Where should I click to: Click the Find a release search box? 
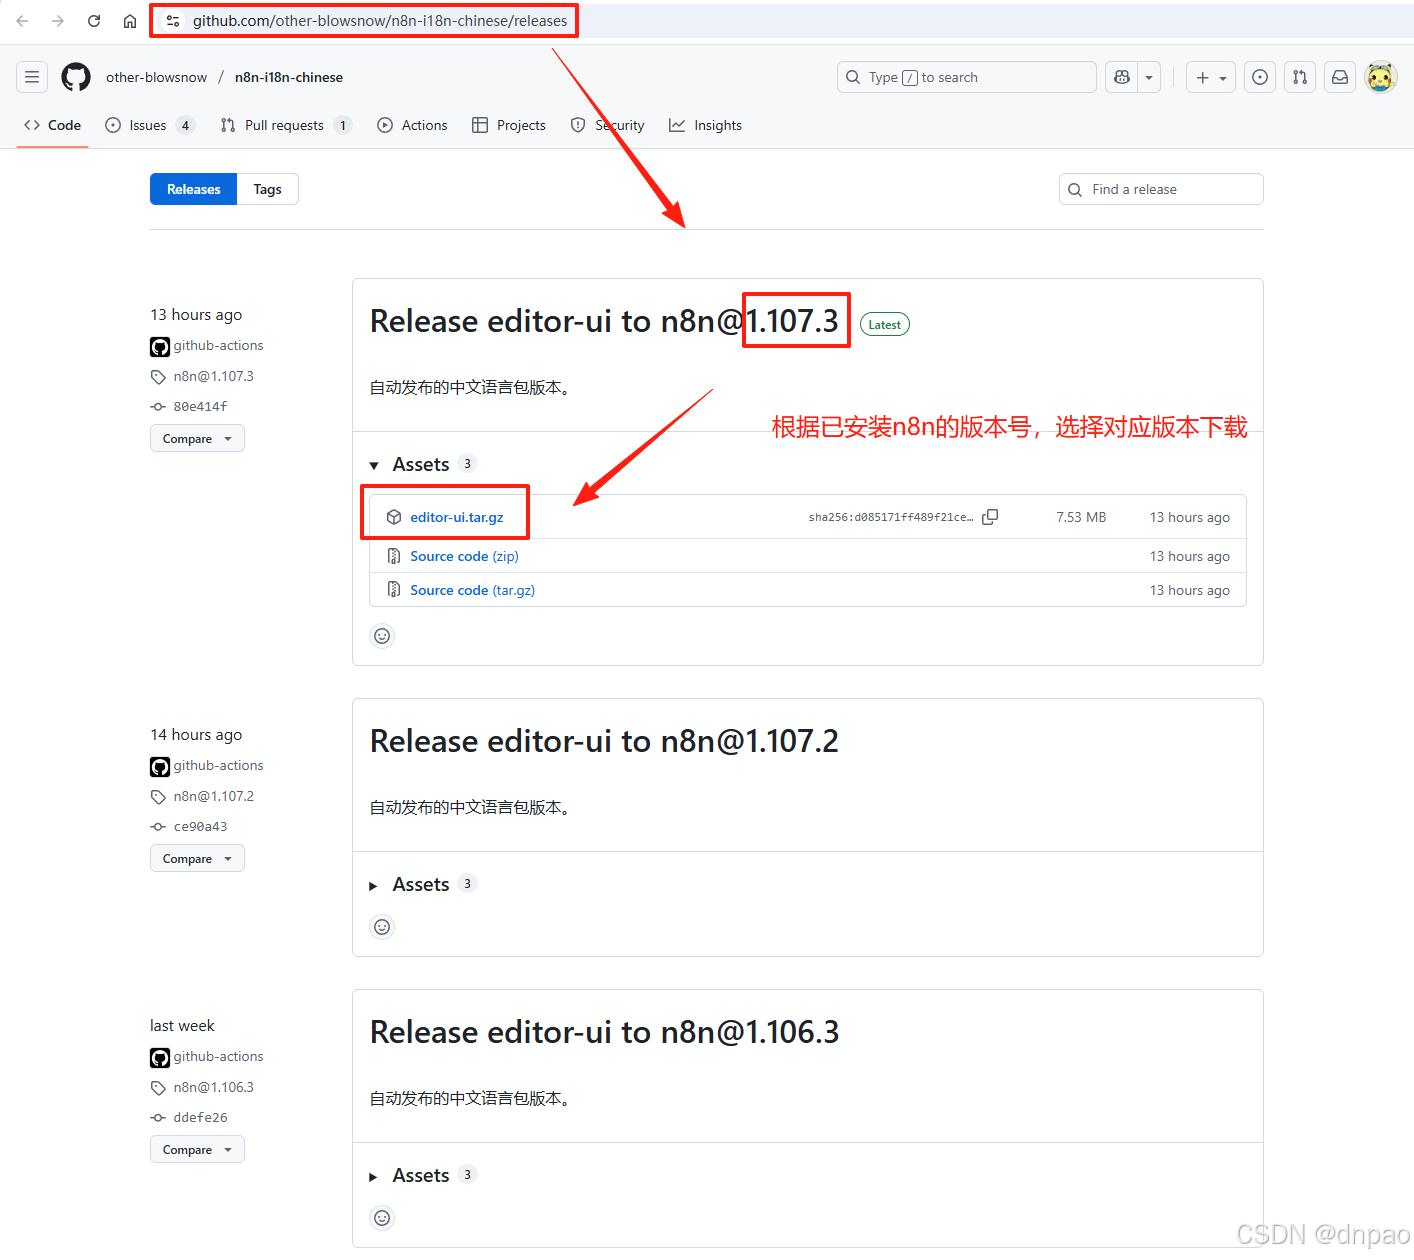(x=1161, y=189)
